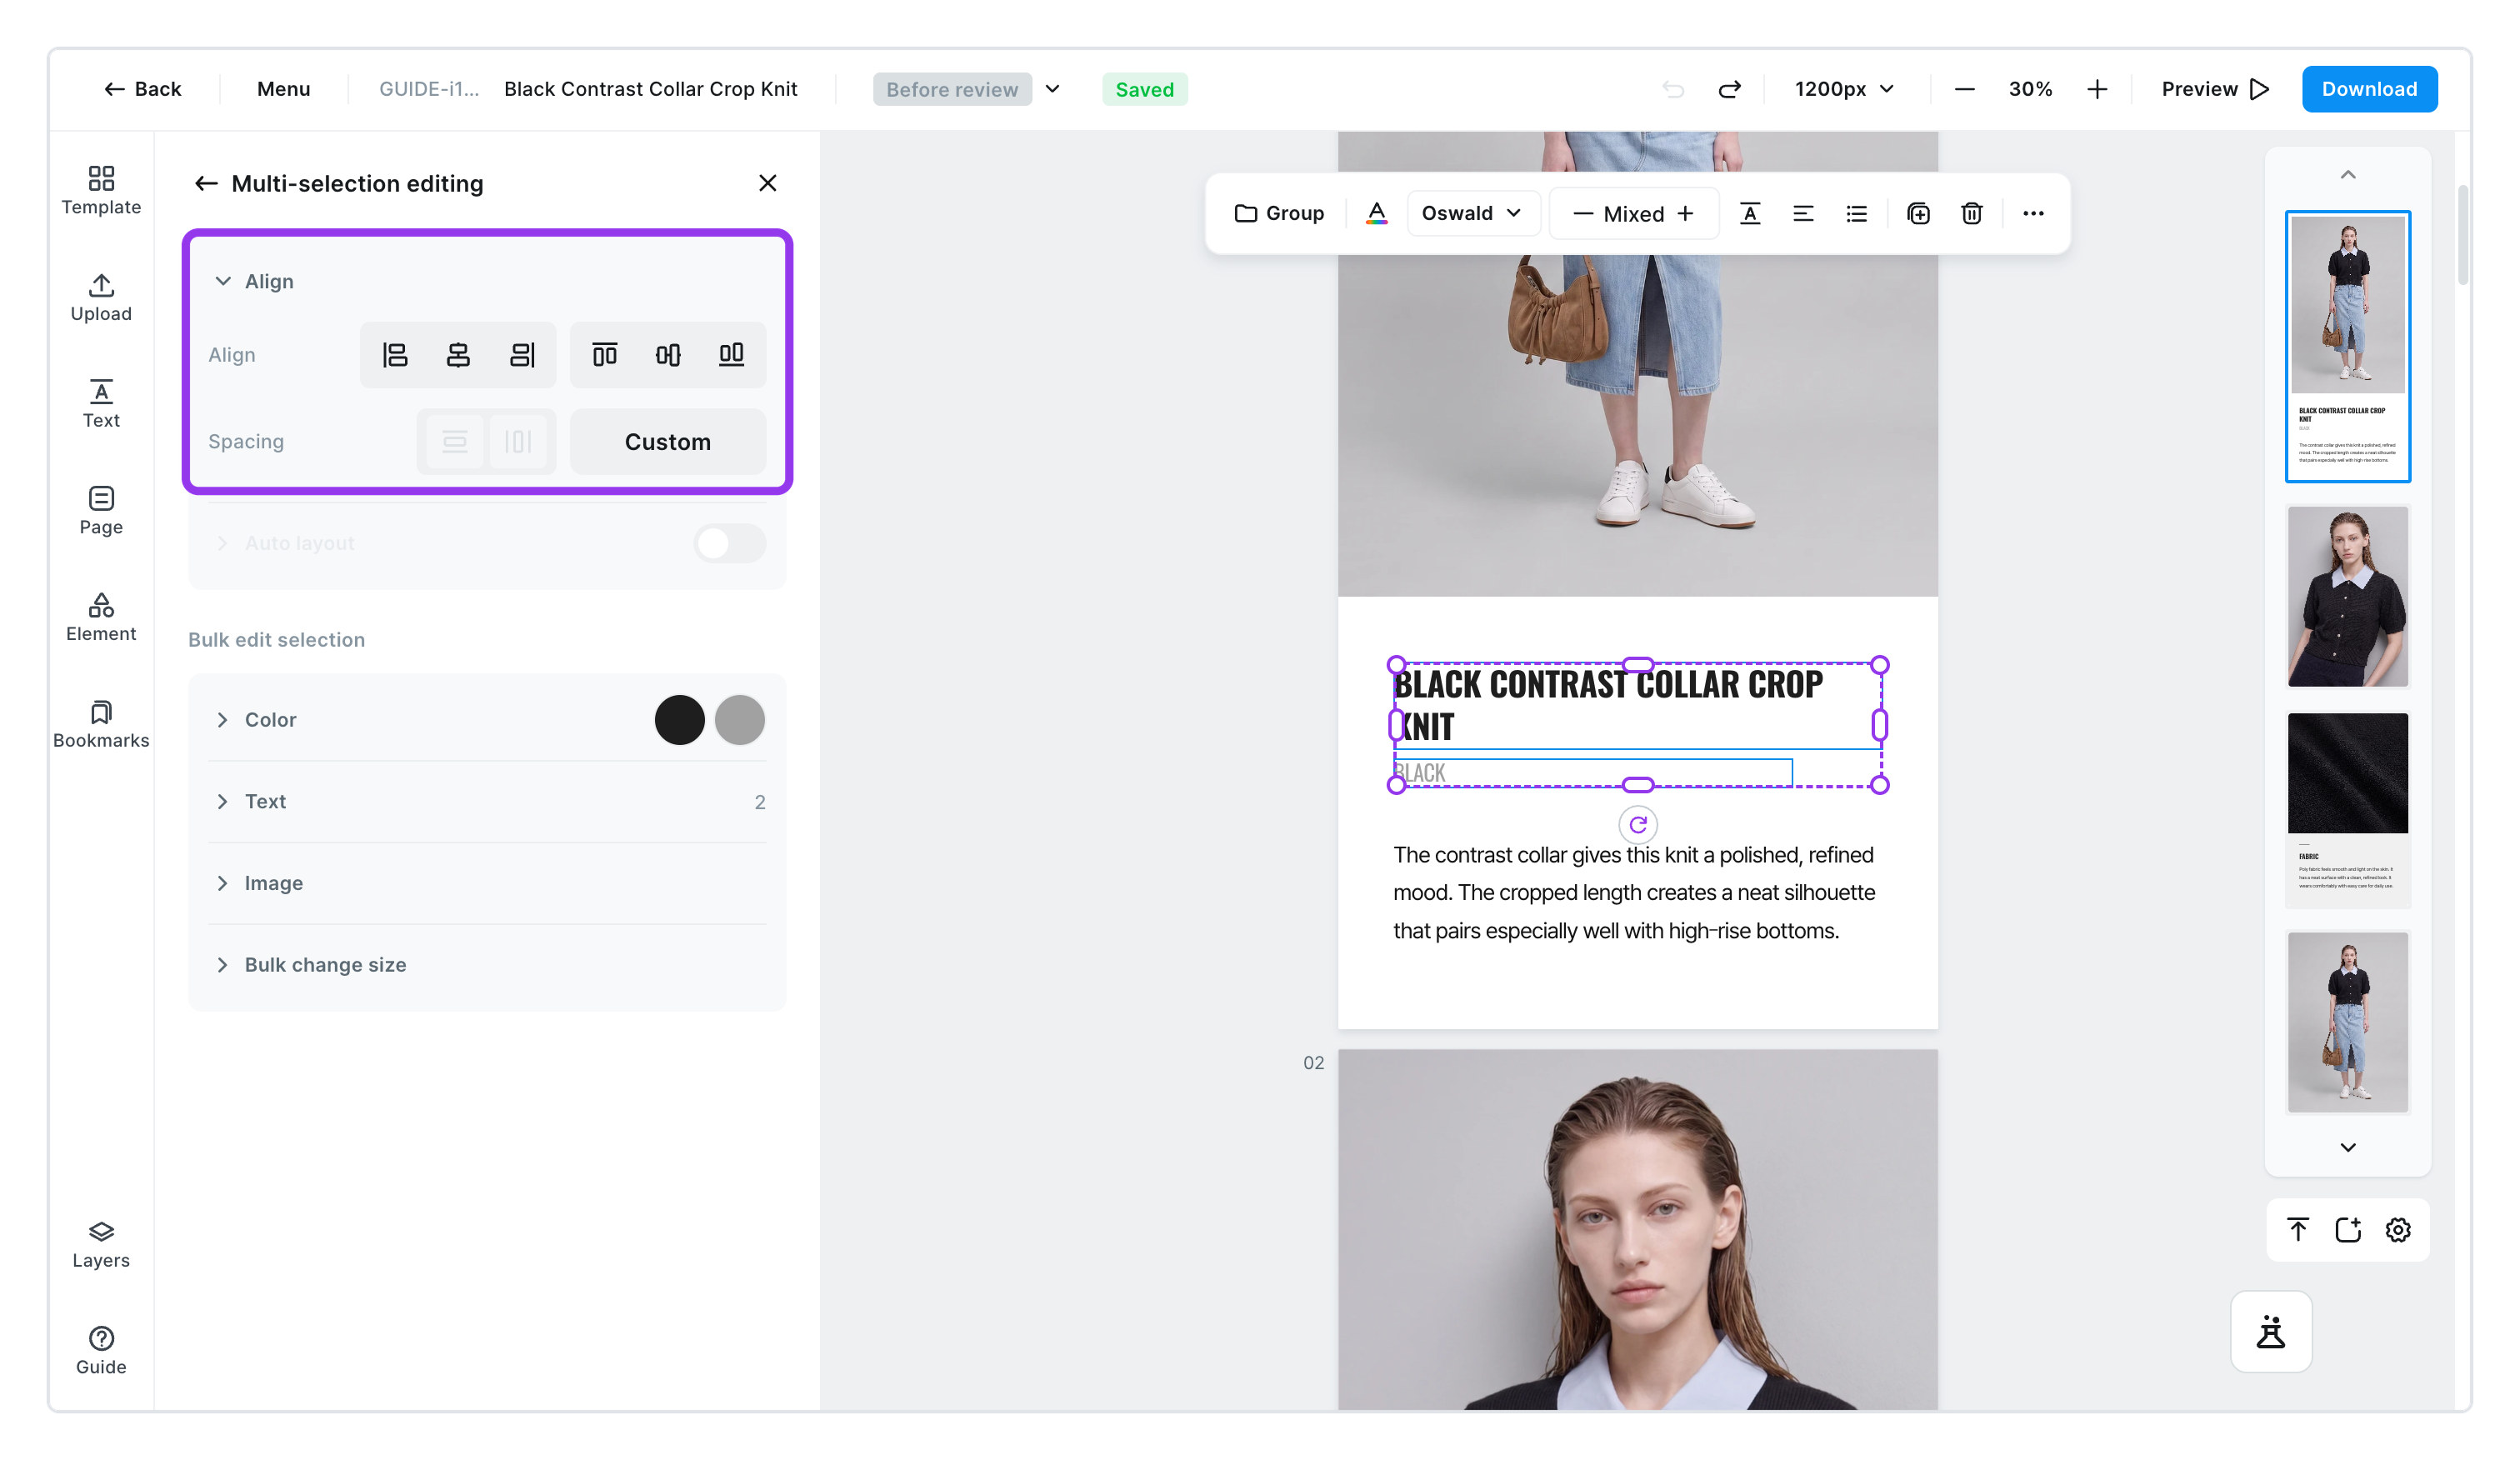2520x1460 pixels.
Task: Open the Template sidebar tab
Action: coord(101,191)
